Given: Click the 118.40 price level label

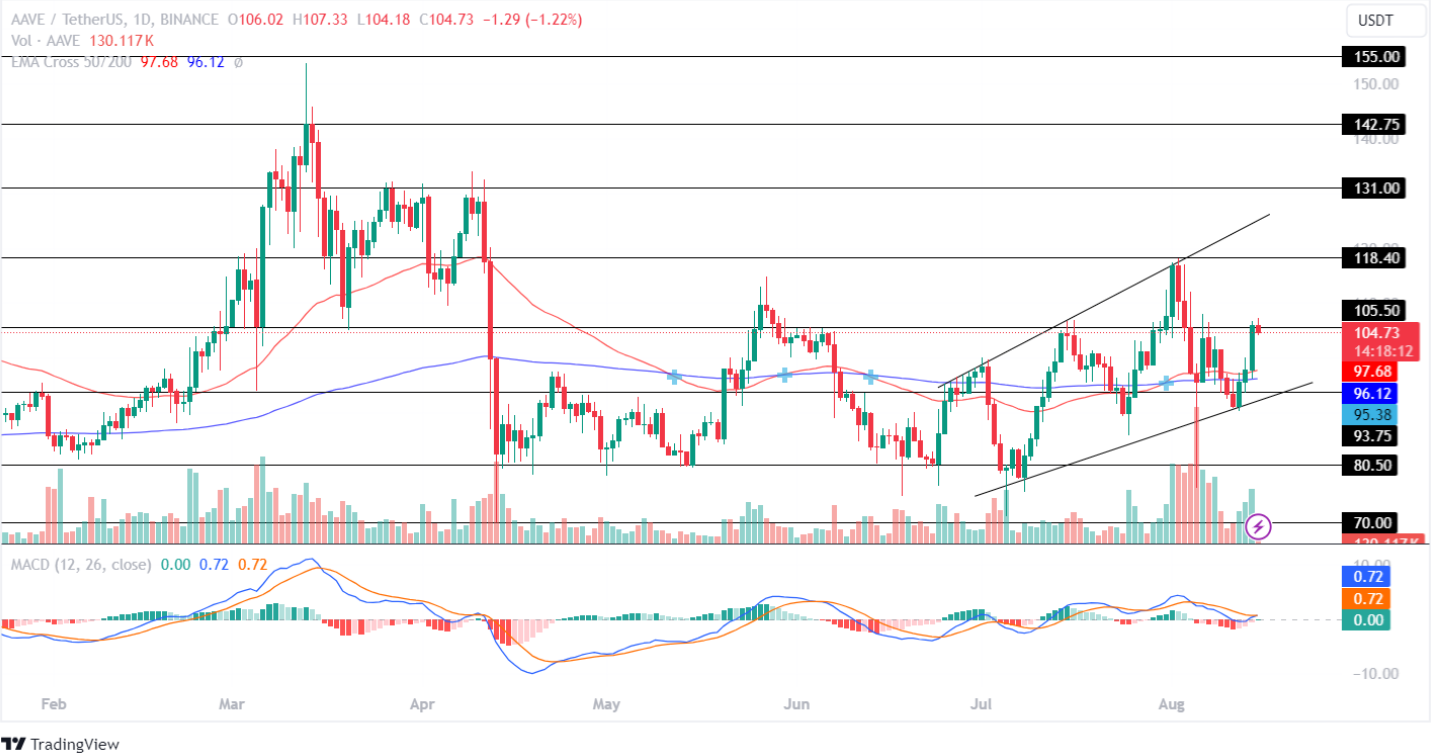Looking at the screenshot, I should click(x=1373, y=258).
